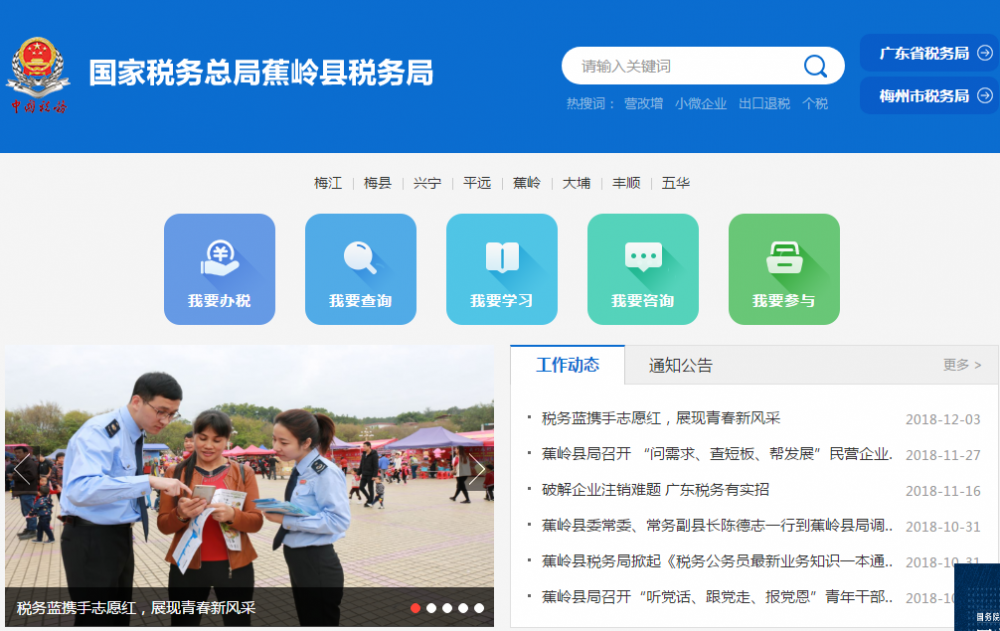Viewport: 1000px width, 631px height.
Task: Switch to the 工作动态 tab
Action: point(567,365)
